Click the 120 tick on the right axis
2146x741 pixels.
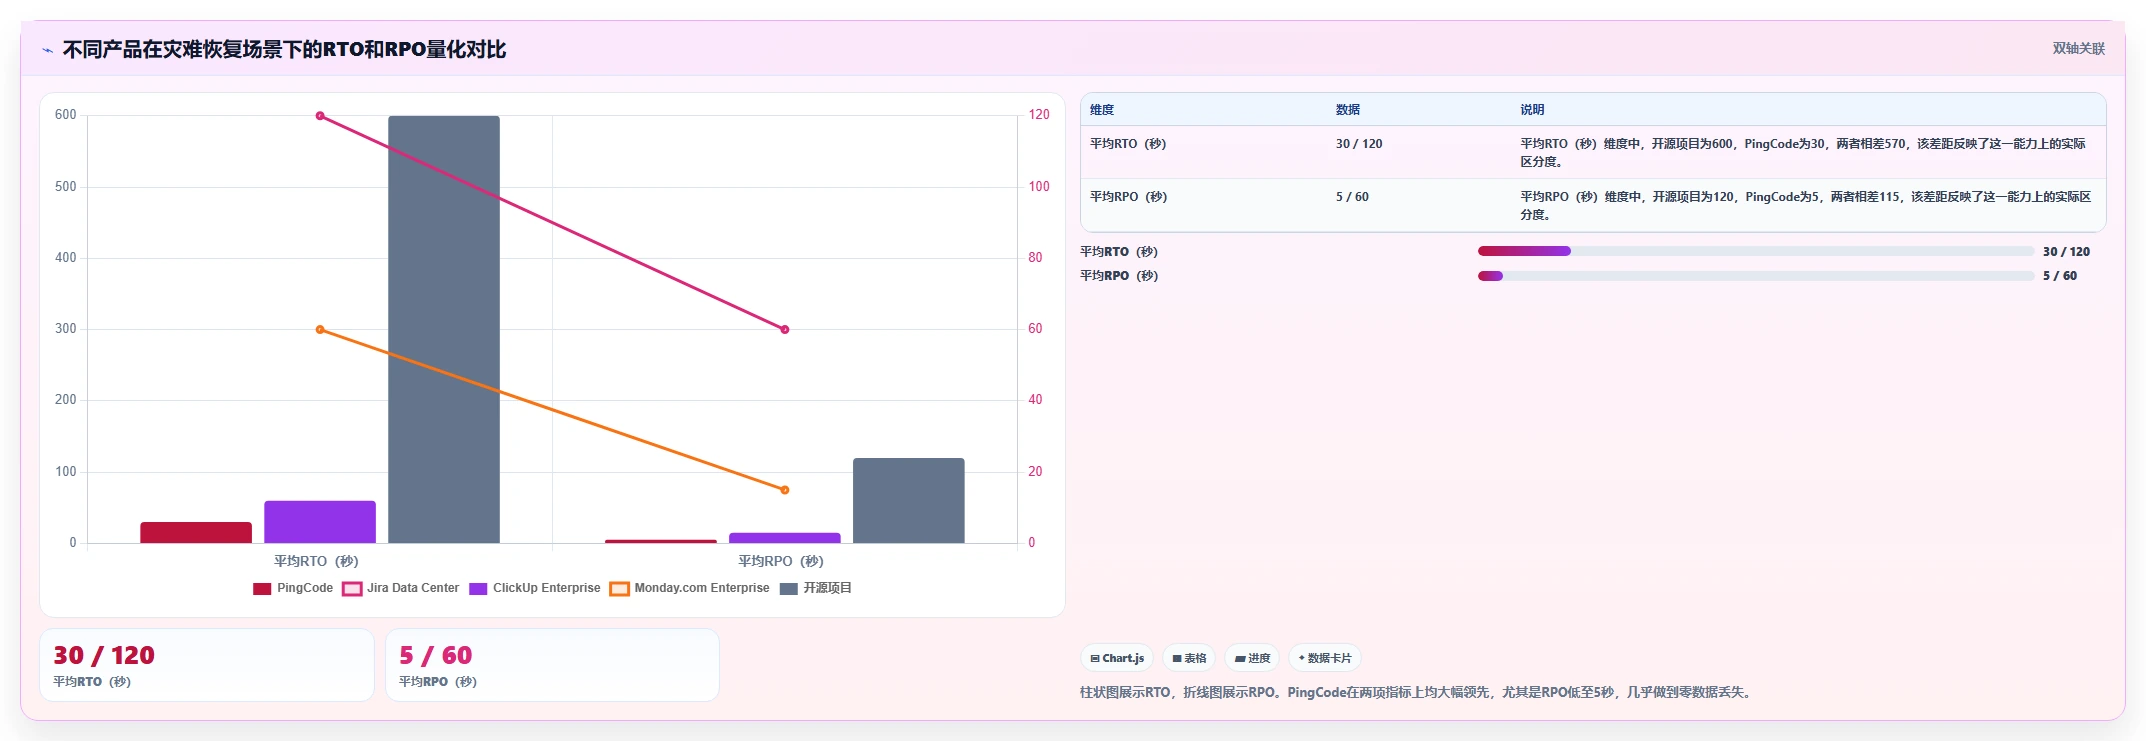(1039, 115)
